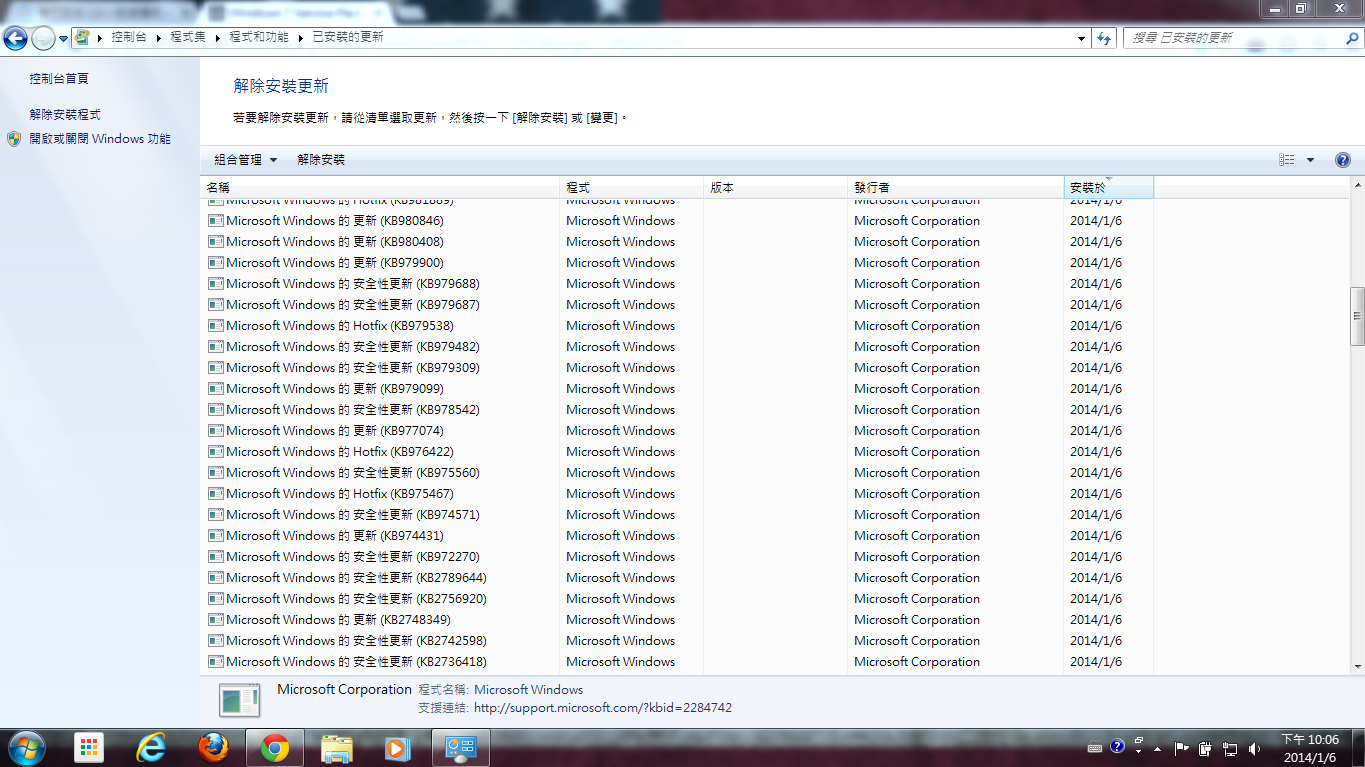Select the Hotfix (KB975467) row

(677, 494)
